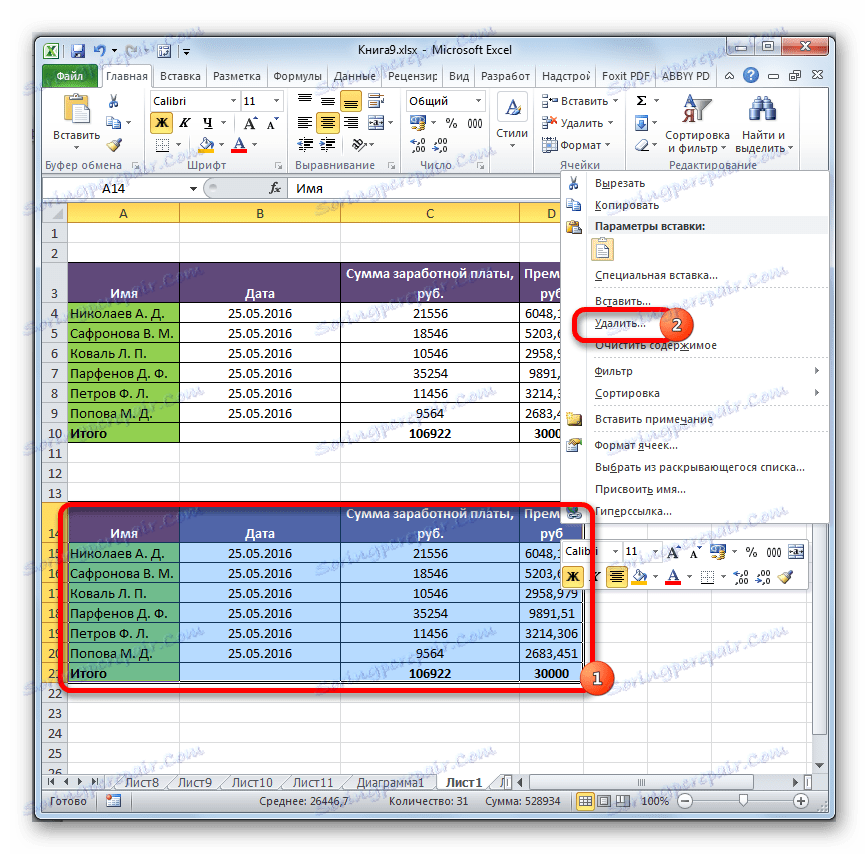The image size is (868, 854).
Task: Open Гиперссылка... from context menu
Action: pos(633,511)
